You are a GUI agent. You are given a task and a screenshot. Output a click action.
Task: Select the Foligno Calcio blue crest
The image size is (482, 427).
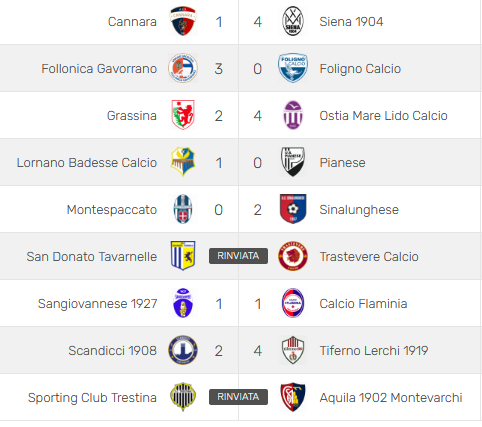(x=293, y=68)
